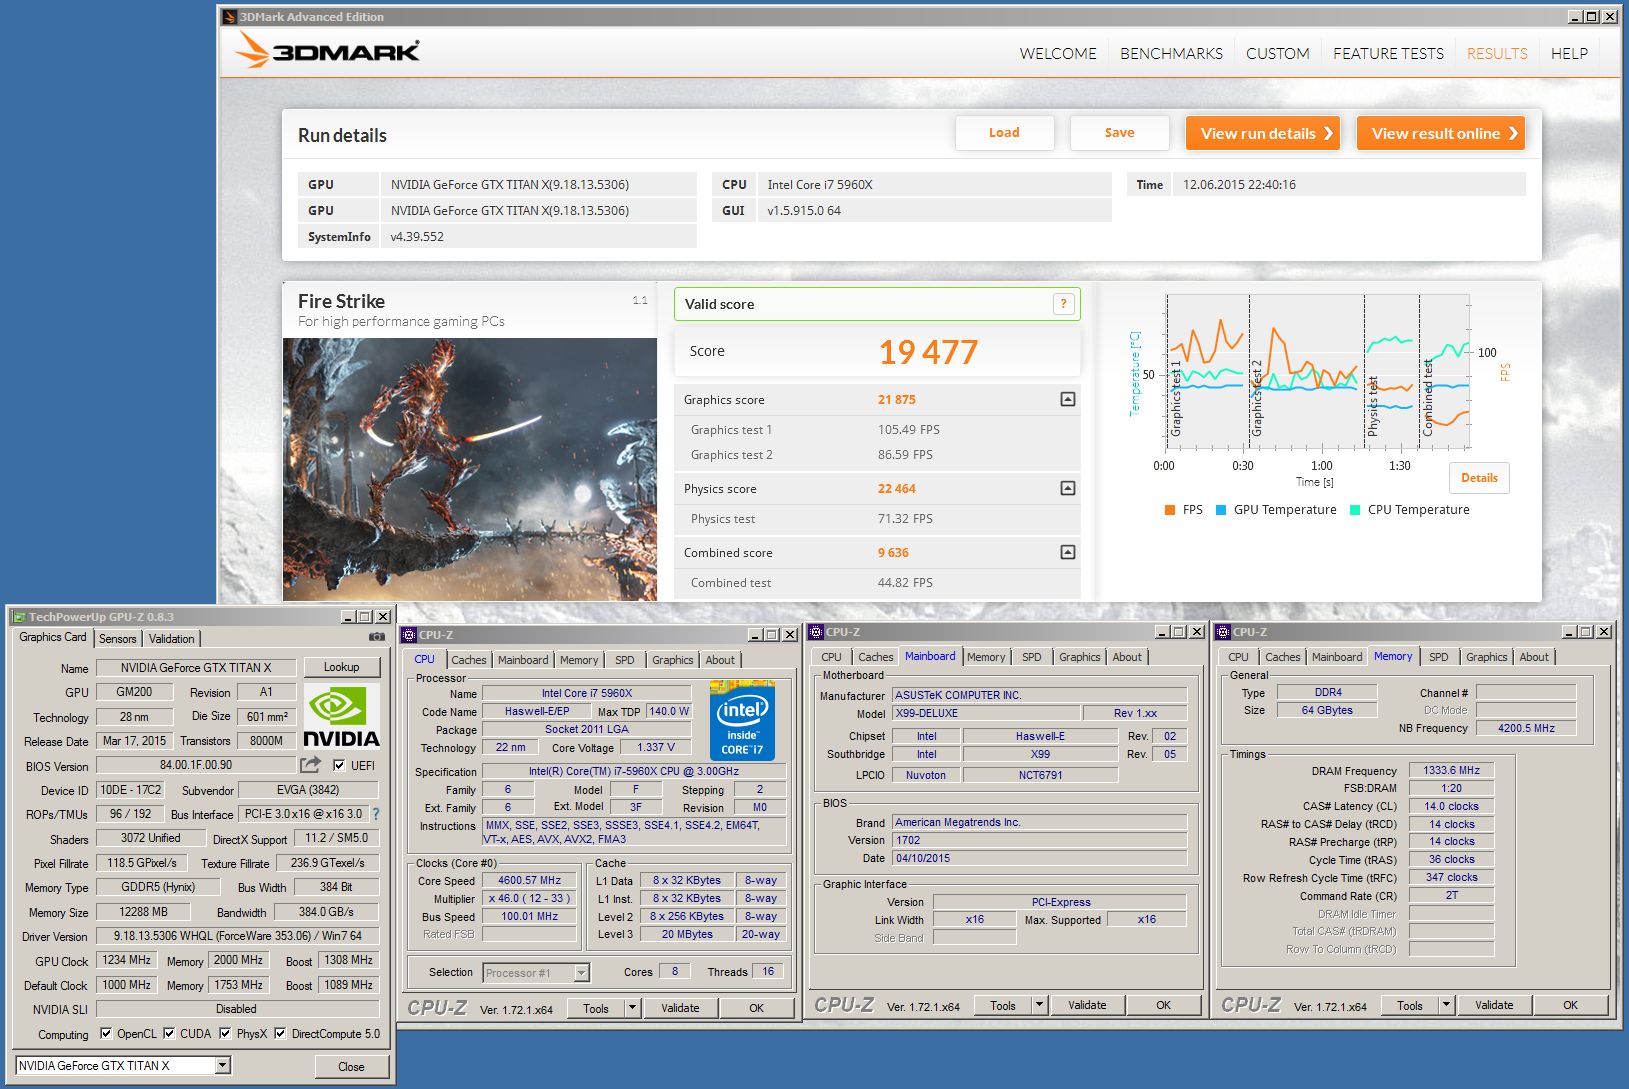Collapse the Graphics score section

tap(1068, 399)
